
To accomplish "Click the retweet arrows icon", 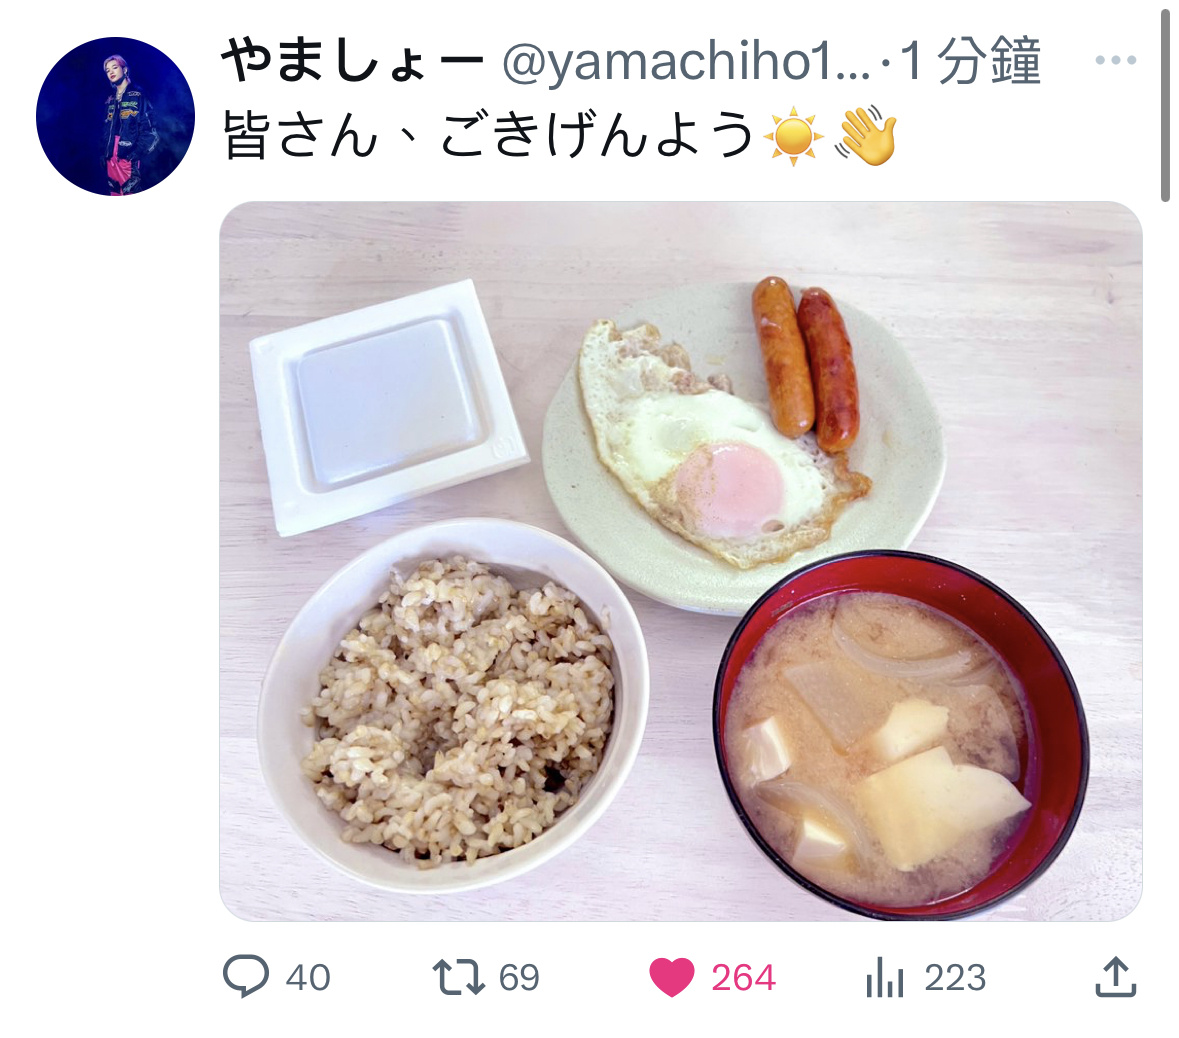I will pyautogui.click(x=459, y=977).
